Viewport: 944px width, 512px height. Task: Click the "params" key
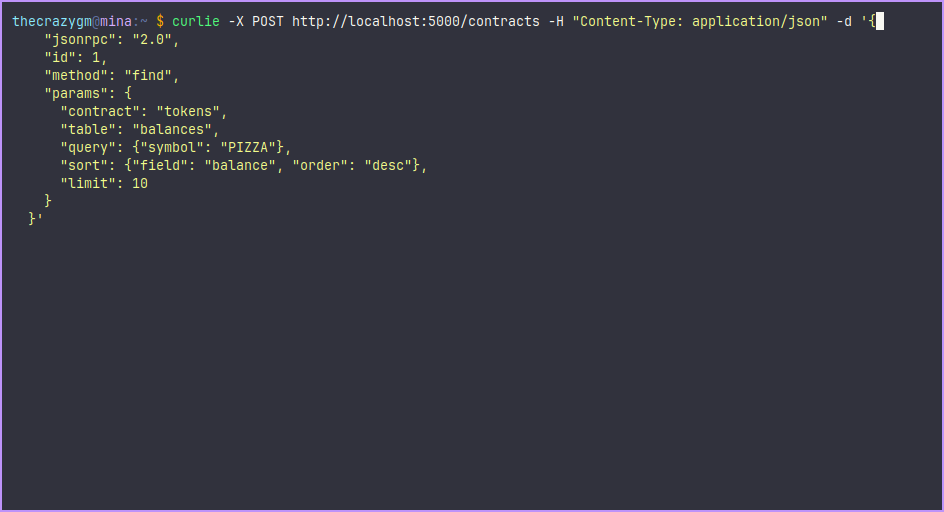pos(76,93)
